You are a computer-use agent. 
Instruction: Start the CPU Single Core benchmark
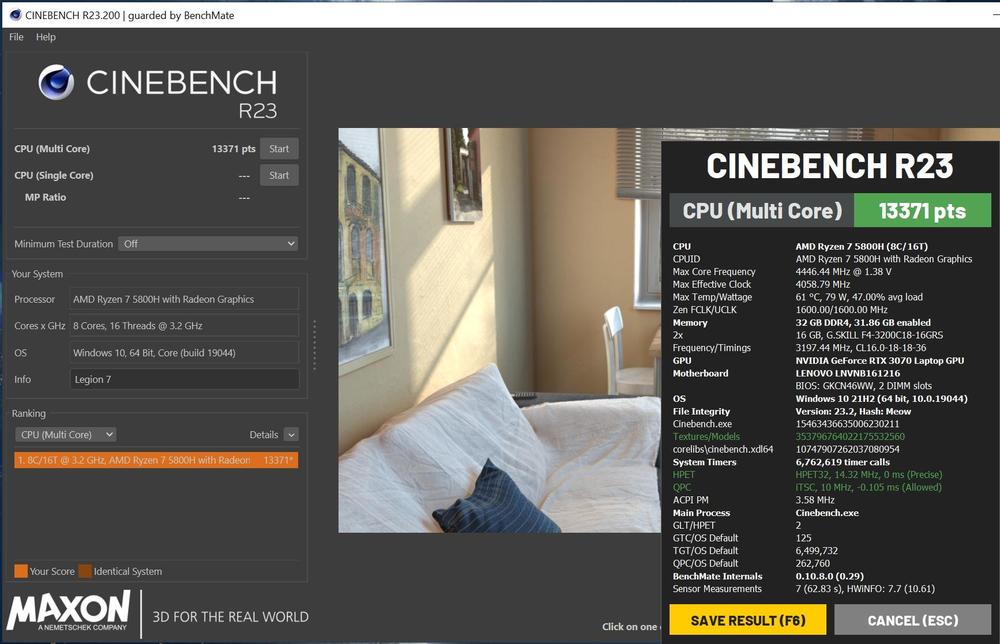pos(279,175)
